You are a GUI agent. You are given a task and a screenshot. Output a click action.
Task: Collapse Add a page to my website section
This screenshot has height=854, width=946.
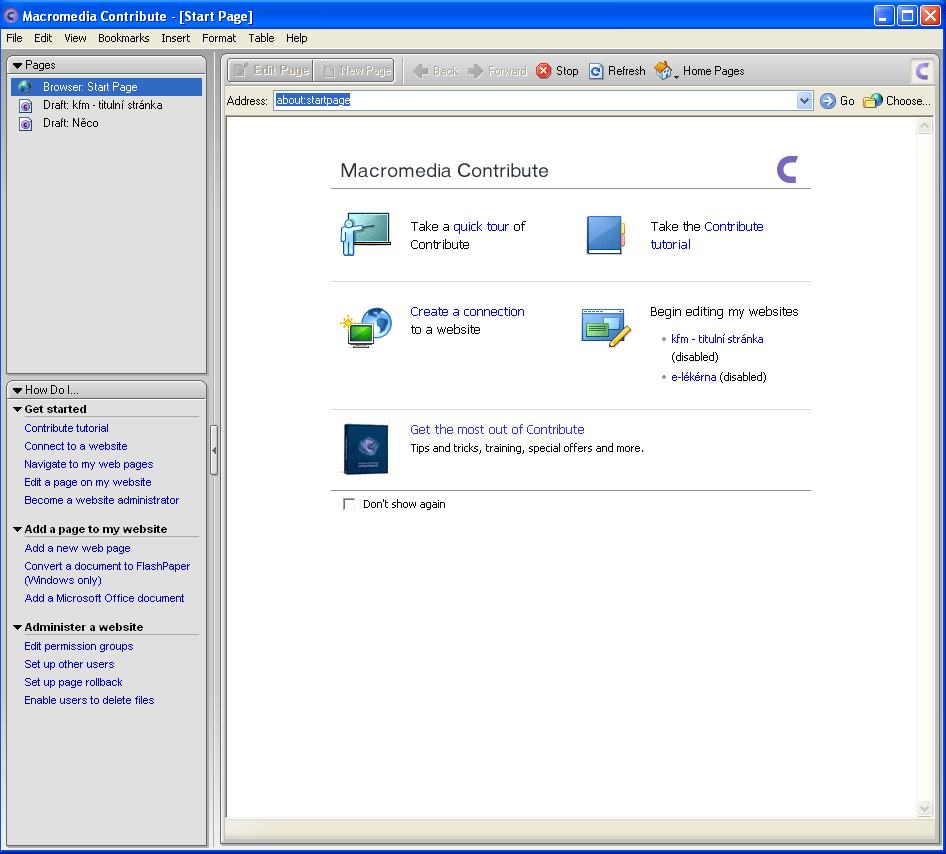coord(17,529)
